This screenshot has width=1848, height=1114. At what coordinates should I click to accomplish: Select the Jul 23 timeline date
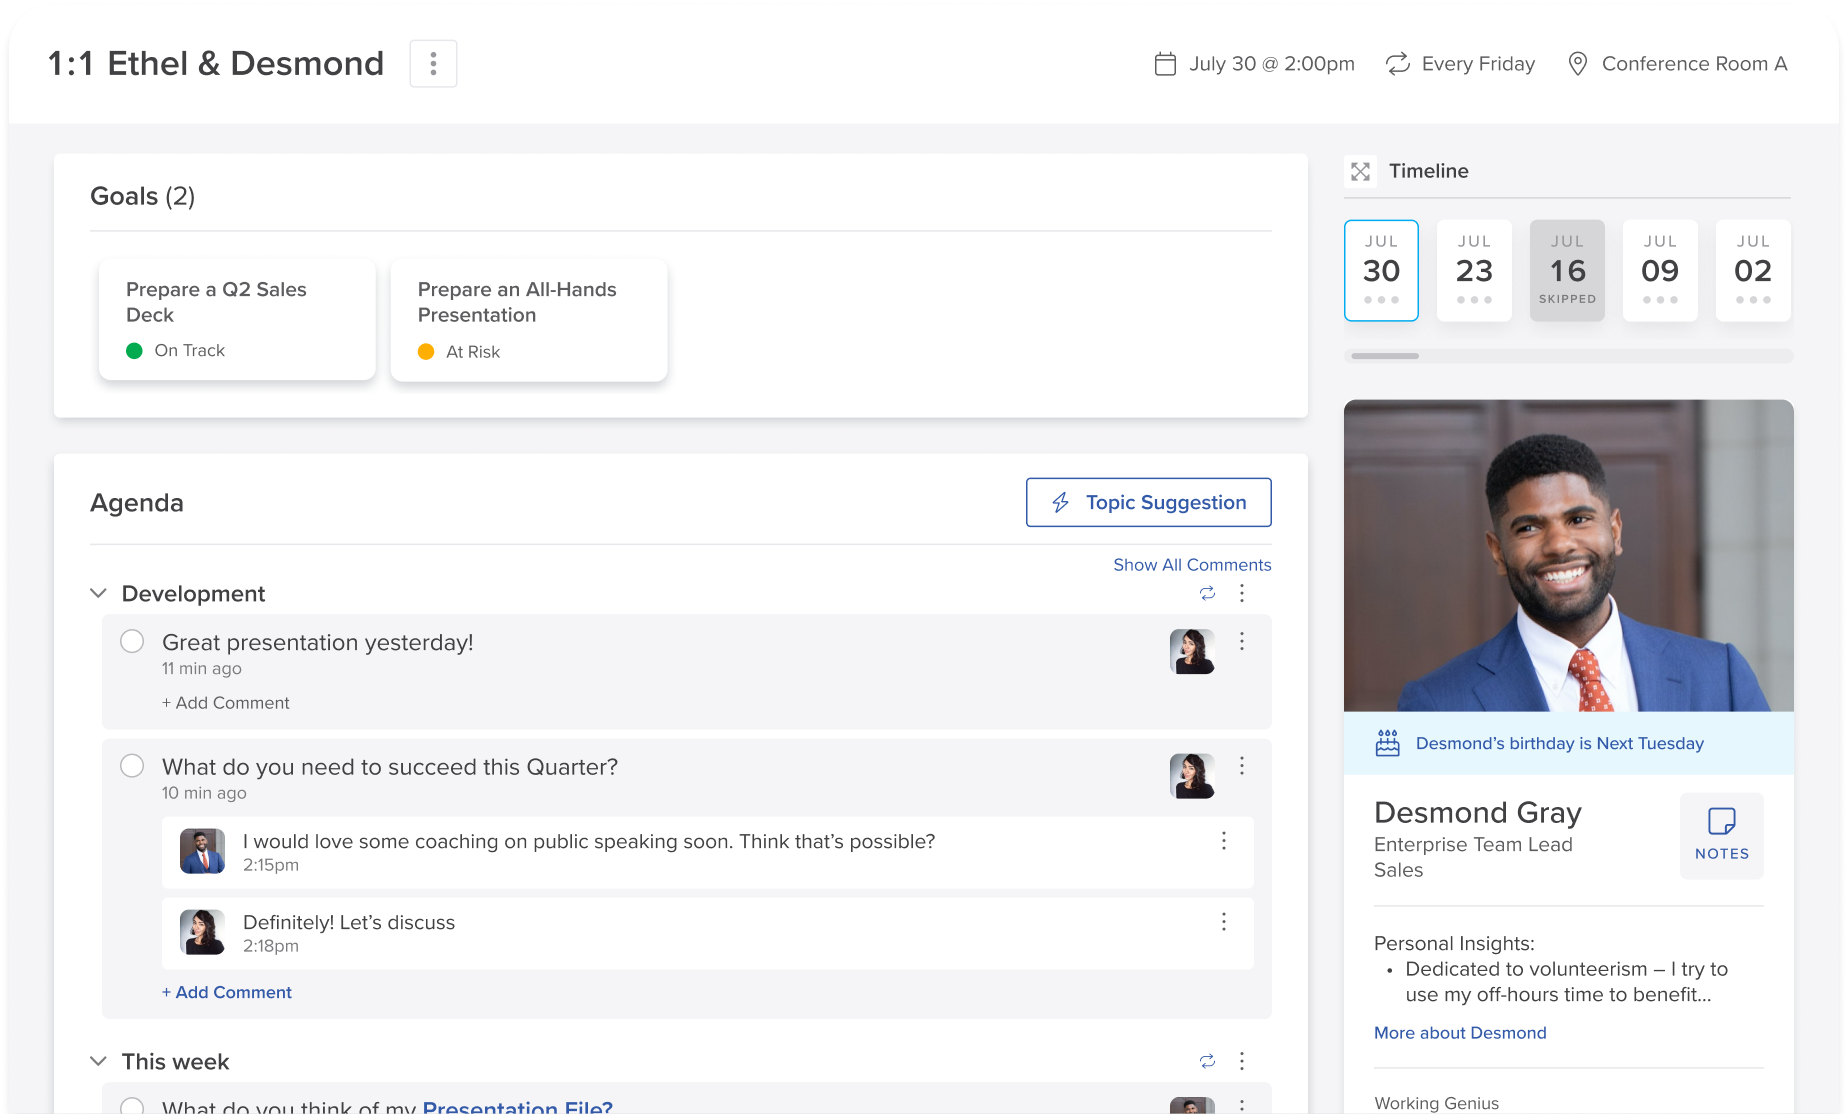(1474, 271)
